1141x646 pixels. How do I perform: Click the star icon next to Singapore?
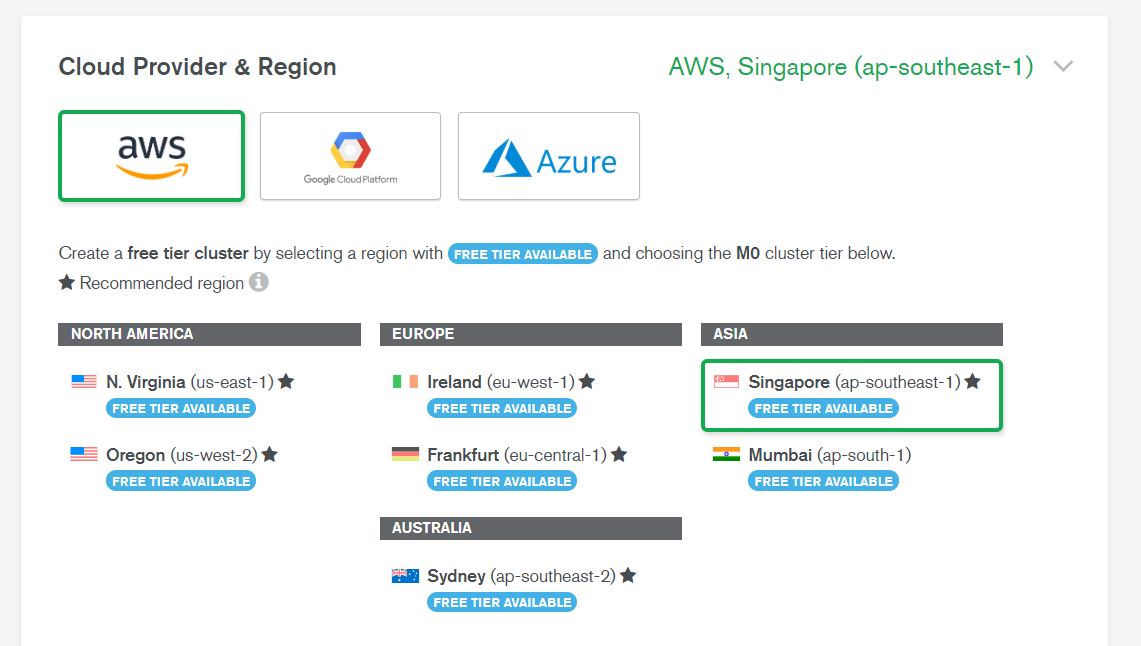tap(973, 381)
